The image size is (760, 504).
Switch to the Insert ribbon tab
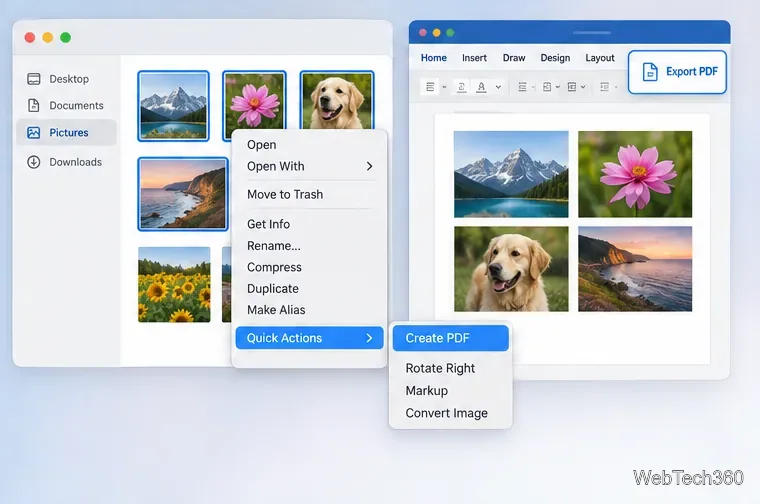point(474,58)
